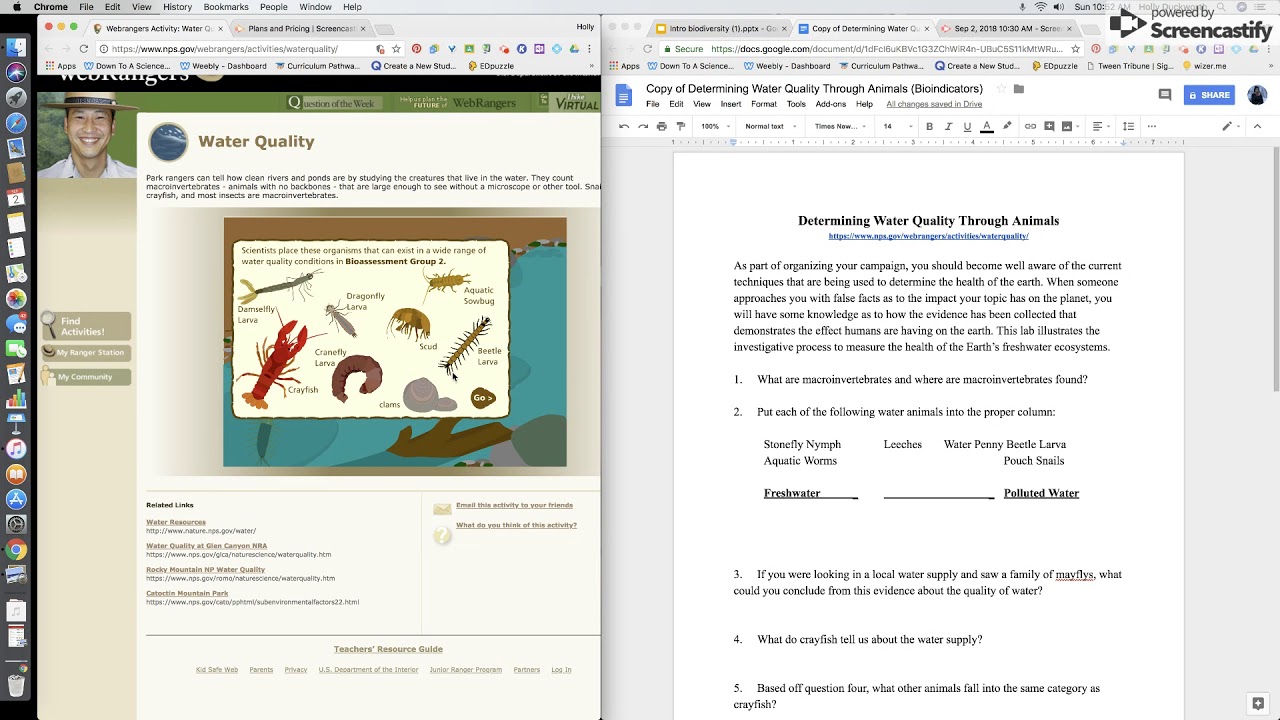Open Water Resources related link
This screenshot has width=1280, height=720.
(x=176, y=522)
